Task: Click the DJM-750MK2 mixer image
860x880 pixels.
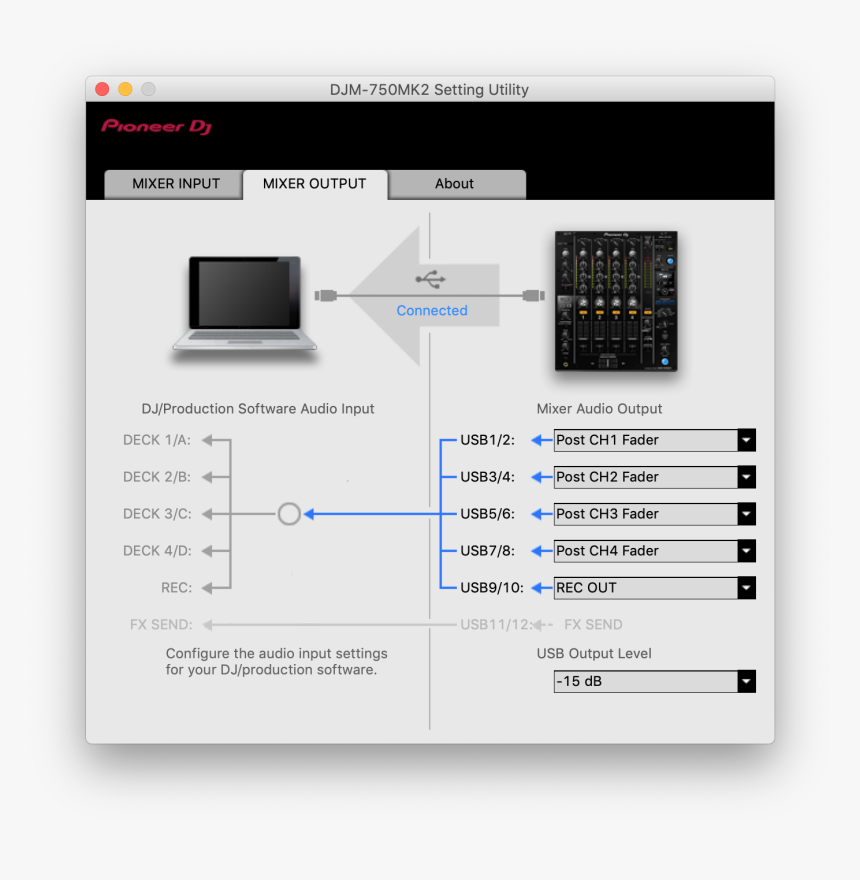Action: [x=615, y=302]
